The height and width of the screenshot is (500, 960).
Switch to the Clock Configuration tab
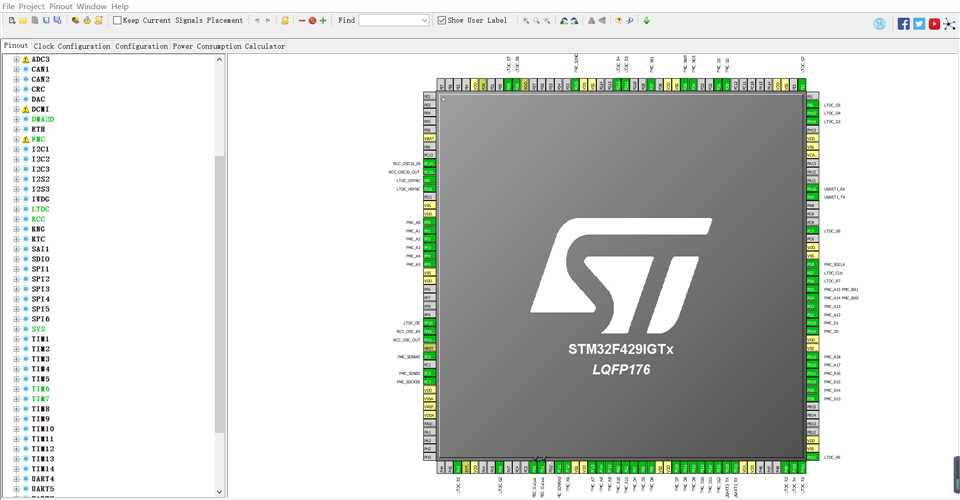(x=72, y=46)
